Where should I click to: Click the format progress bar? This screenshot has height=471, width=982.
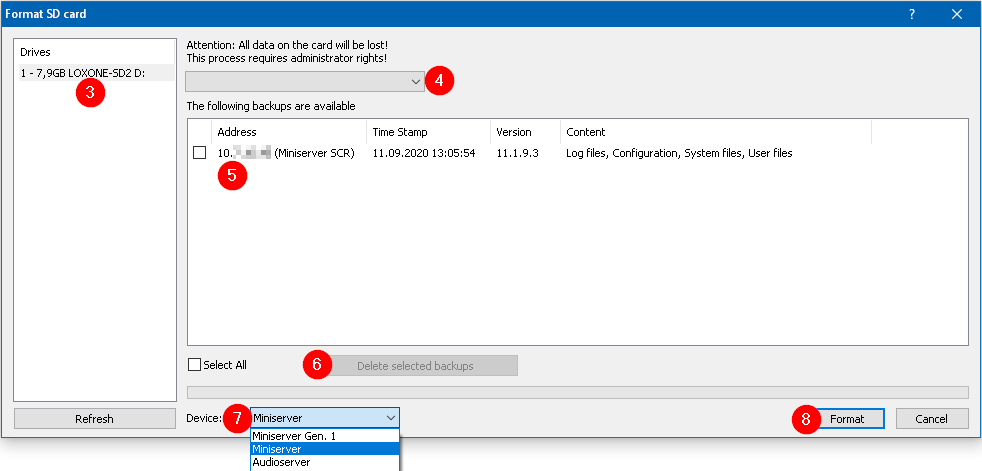578,393
